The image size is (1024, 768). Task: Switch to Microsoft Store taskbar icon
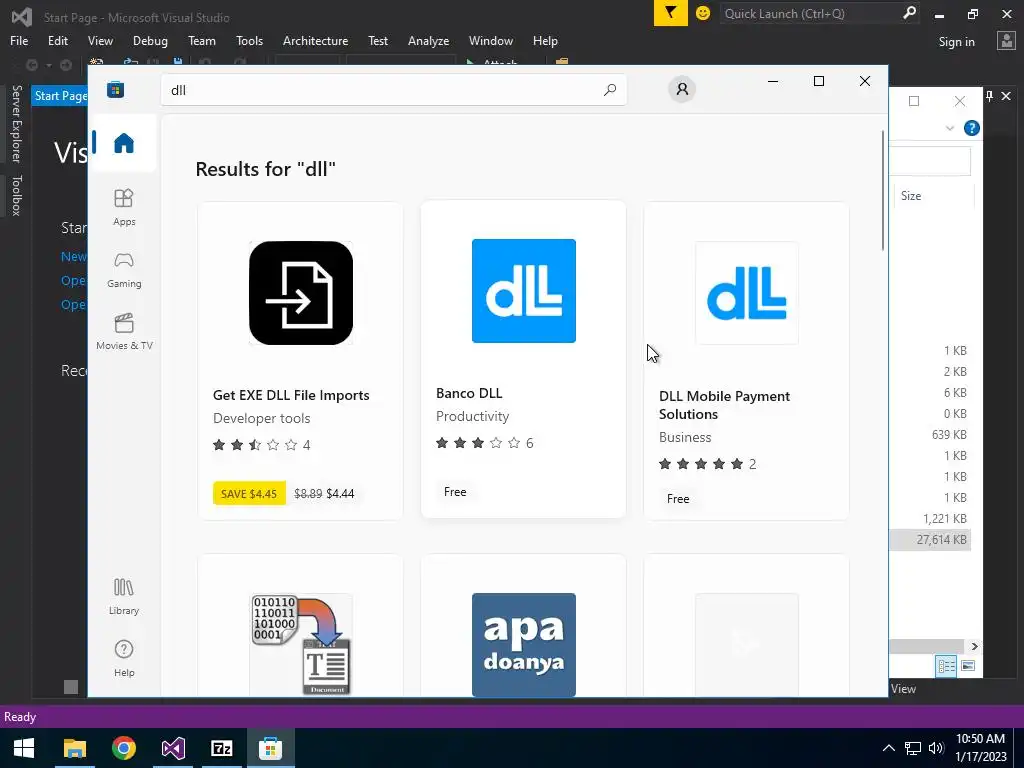click(270, 748)
